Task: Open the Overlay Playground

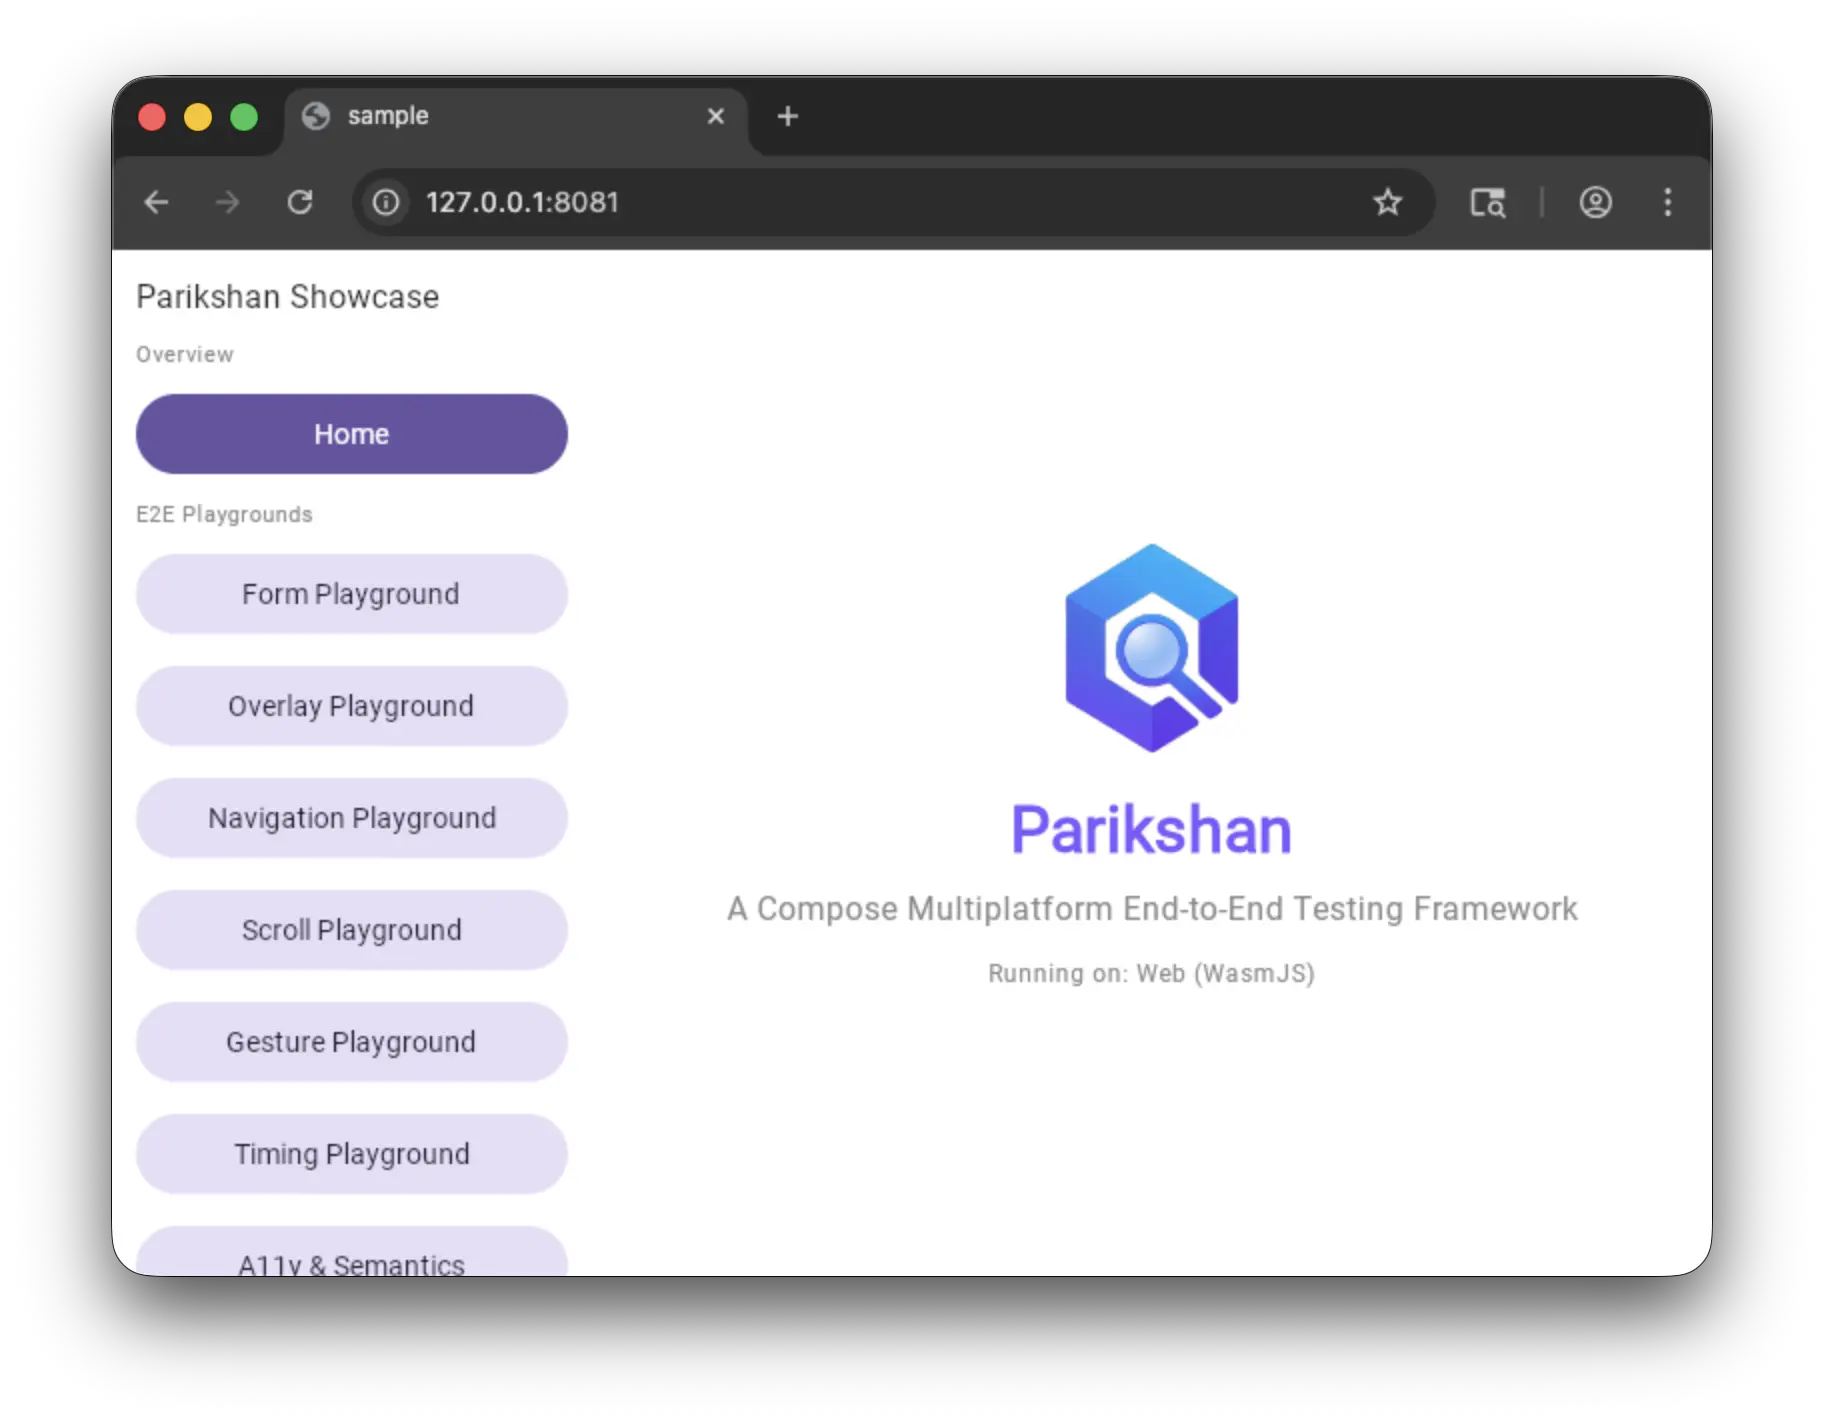Action: pos(351,706)
